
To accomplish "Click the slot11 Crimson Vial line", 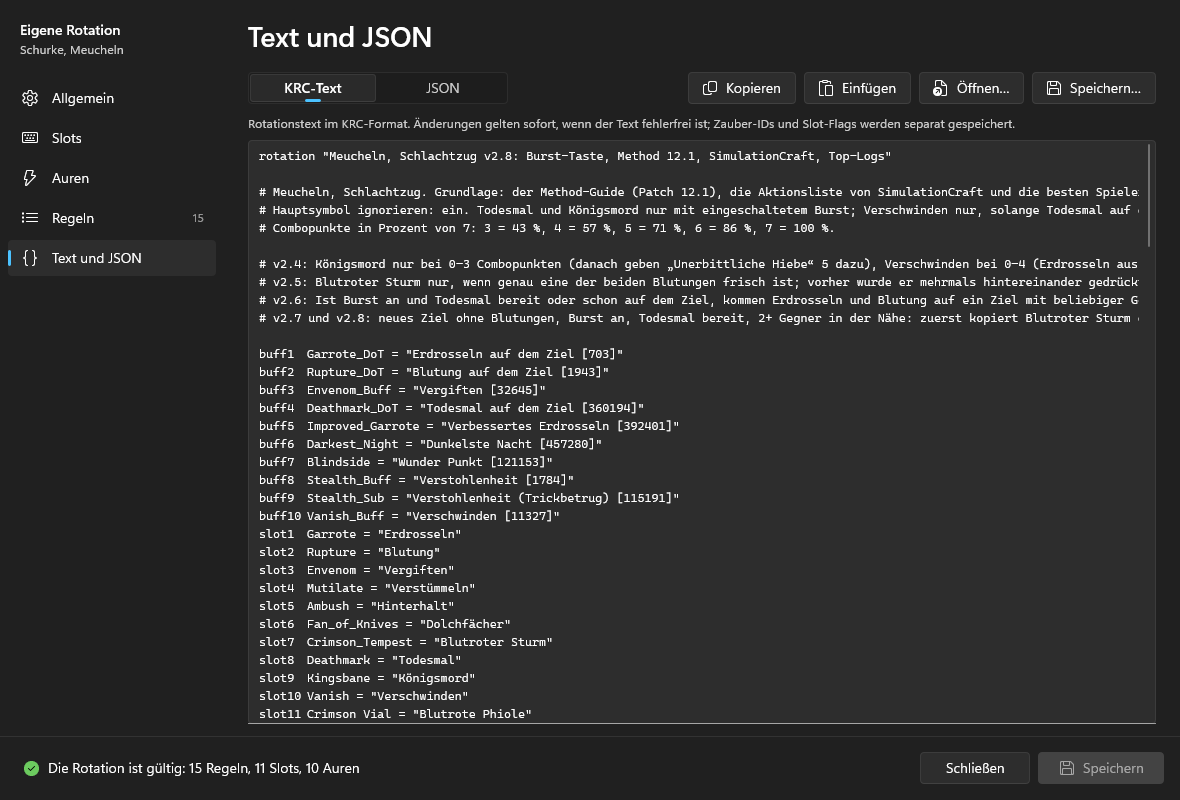I will [395, 713].
